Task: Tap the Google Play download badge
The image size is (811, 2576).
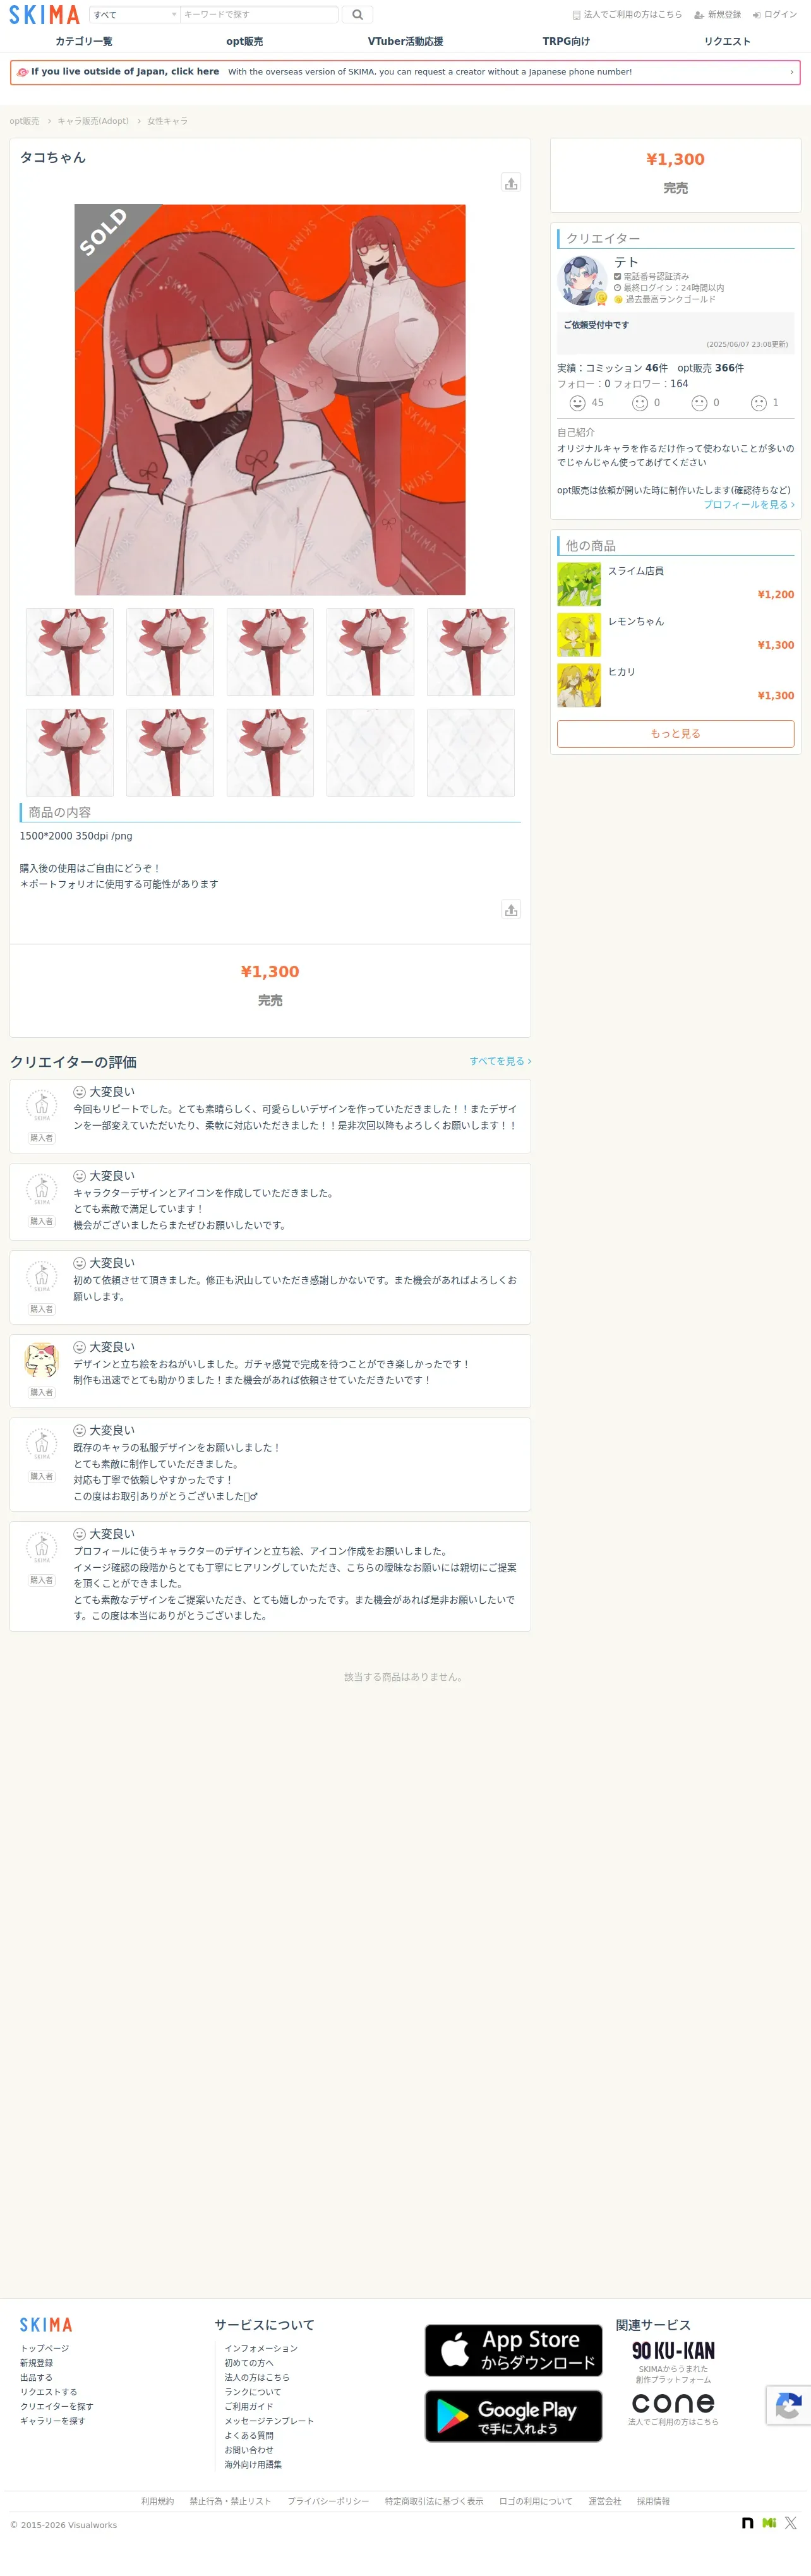Action: click(514, 2416)
